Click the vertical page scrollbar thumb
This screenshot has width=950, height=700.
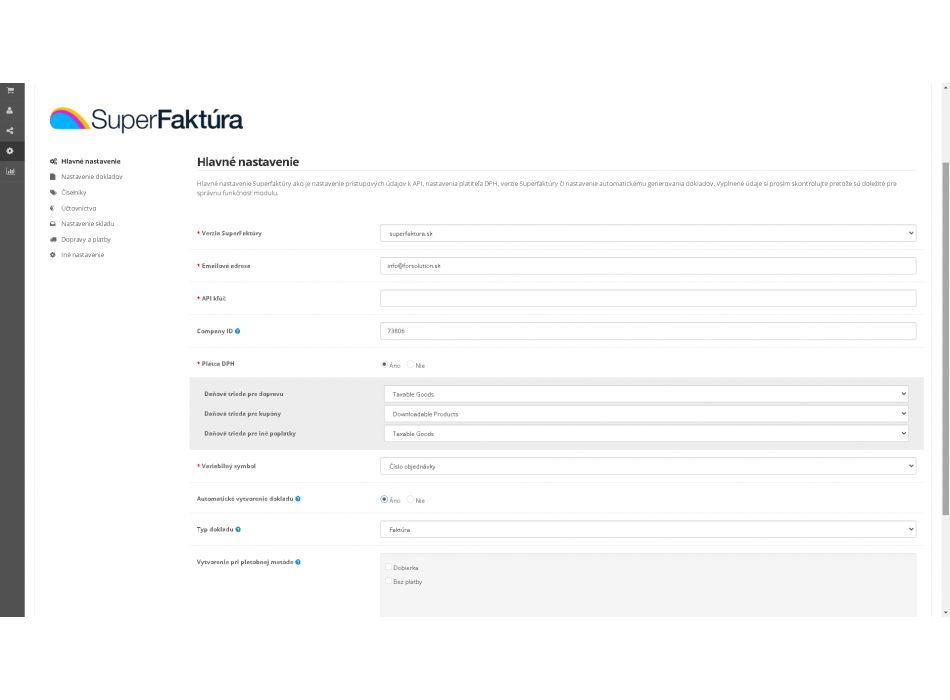[x=945, y=339]
